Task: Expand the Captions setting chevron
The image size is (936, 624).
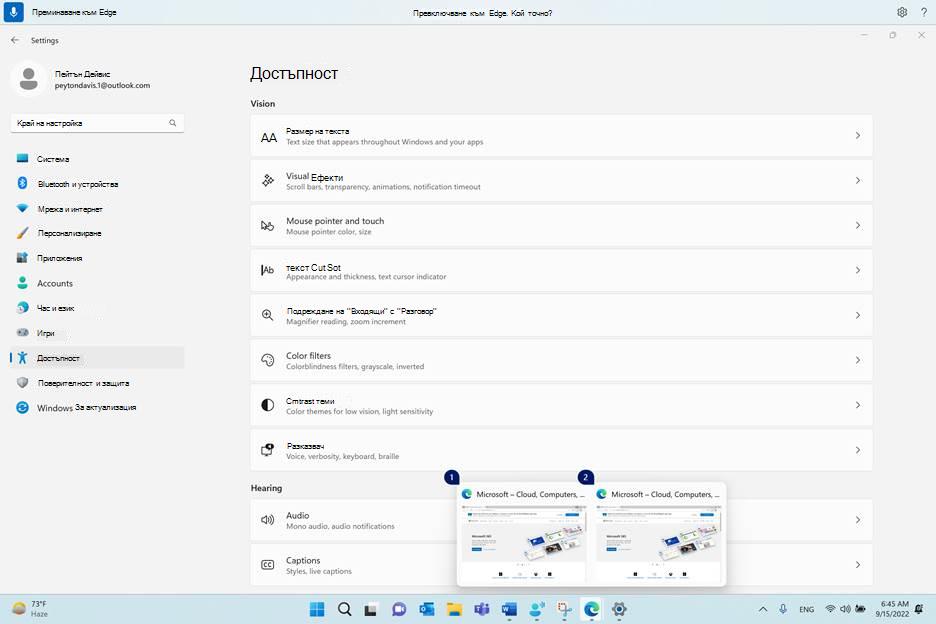Action: 858,565
